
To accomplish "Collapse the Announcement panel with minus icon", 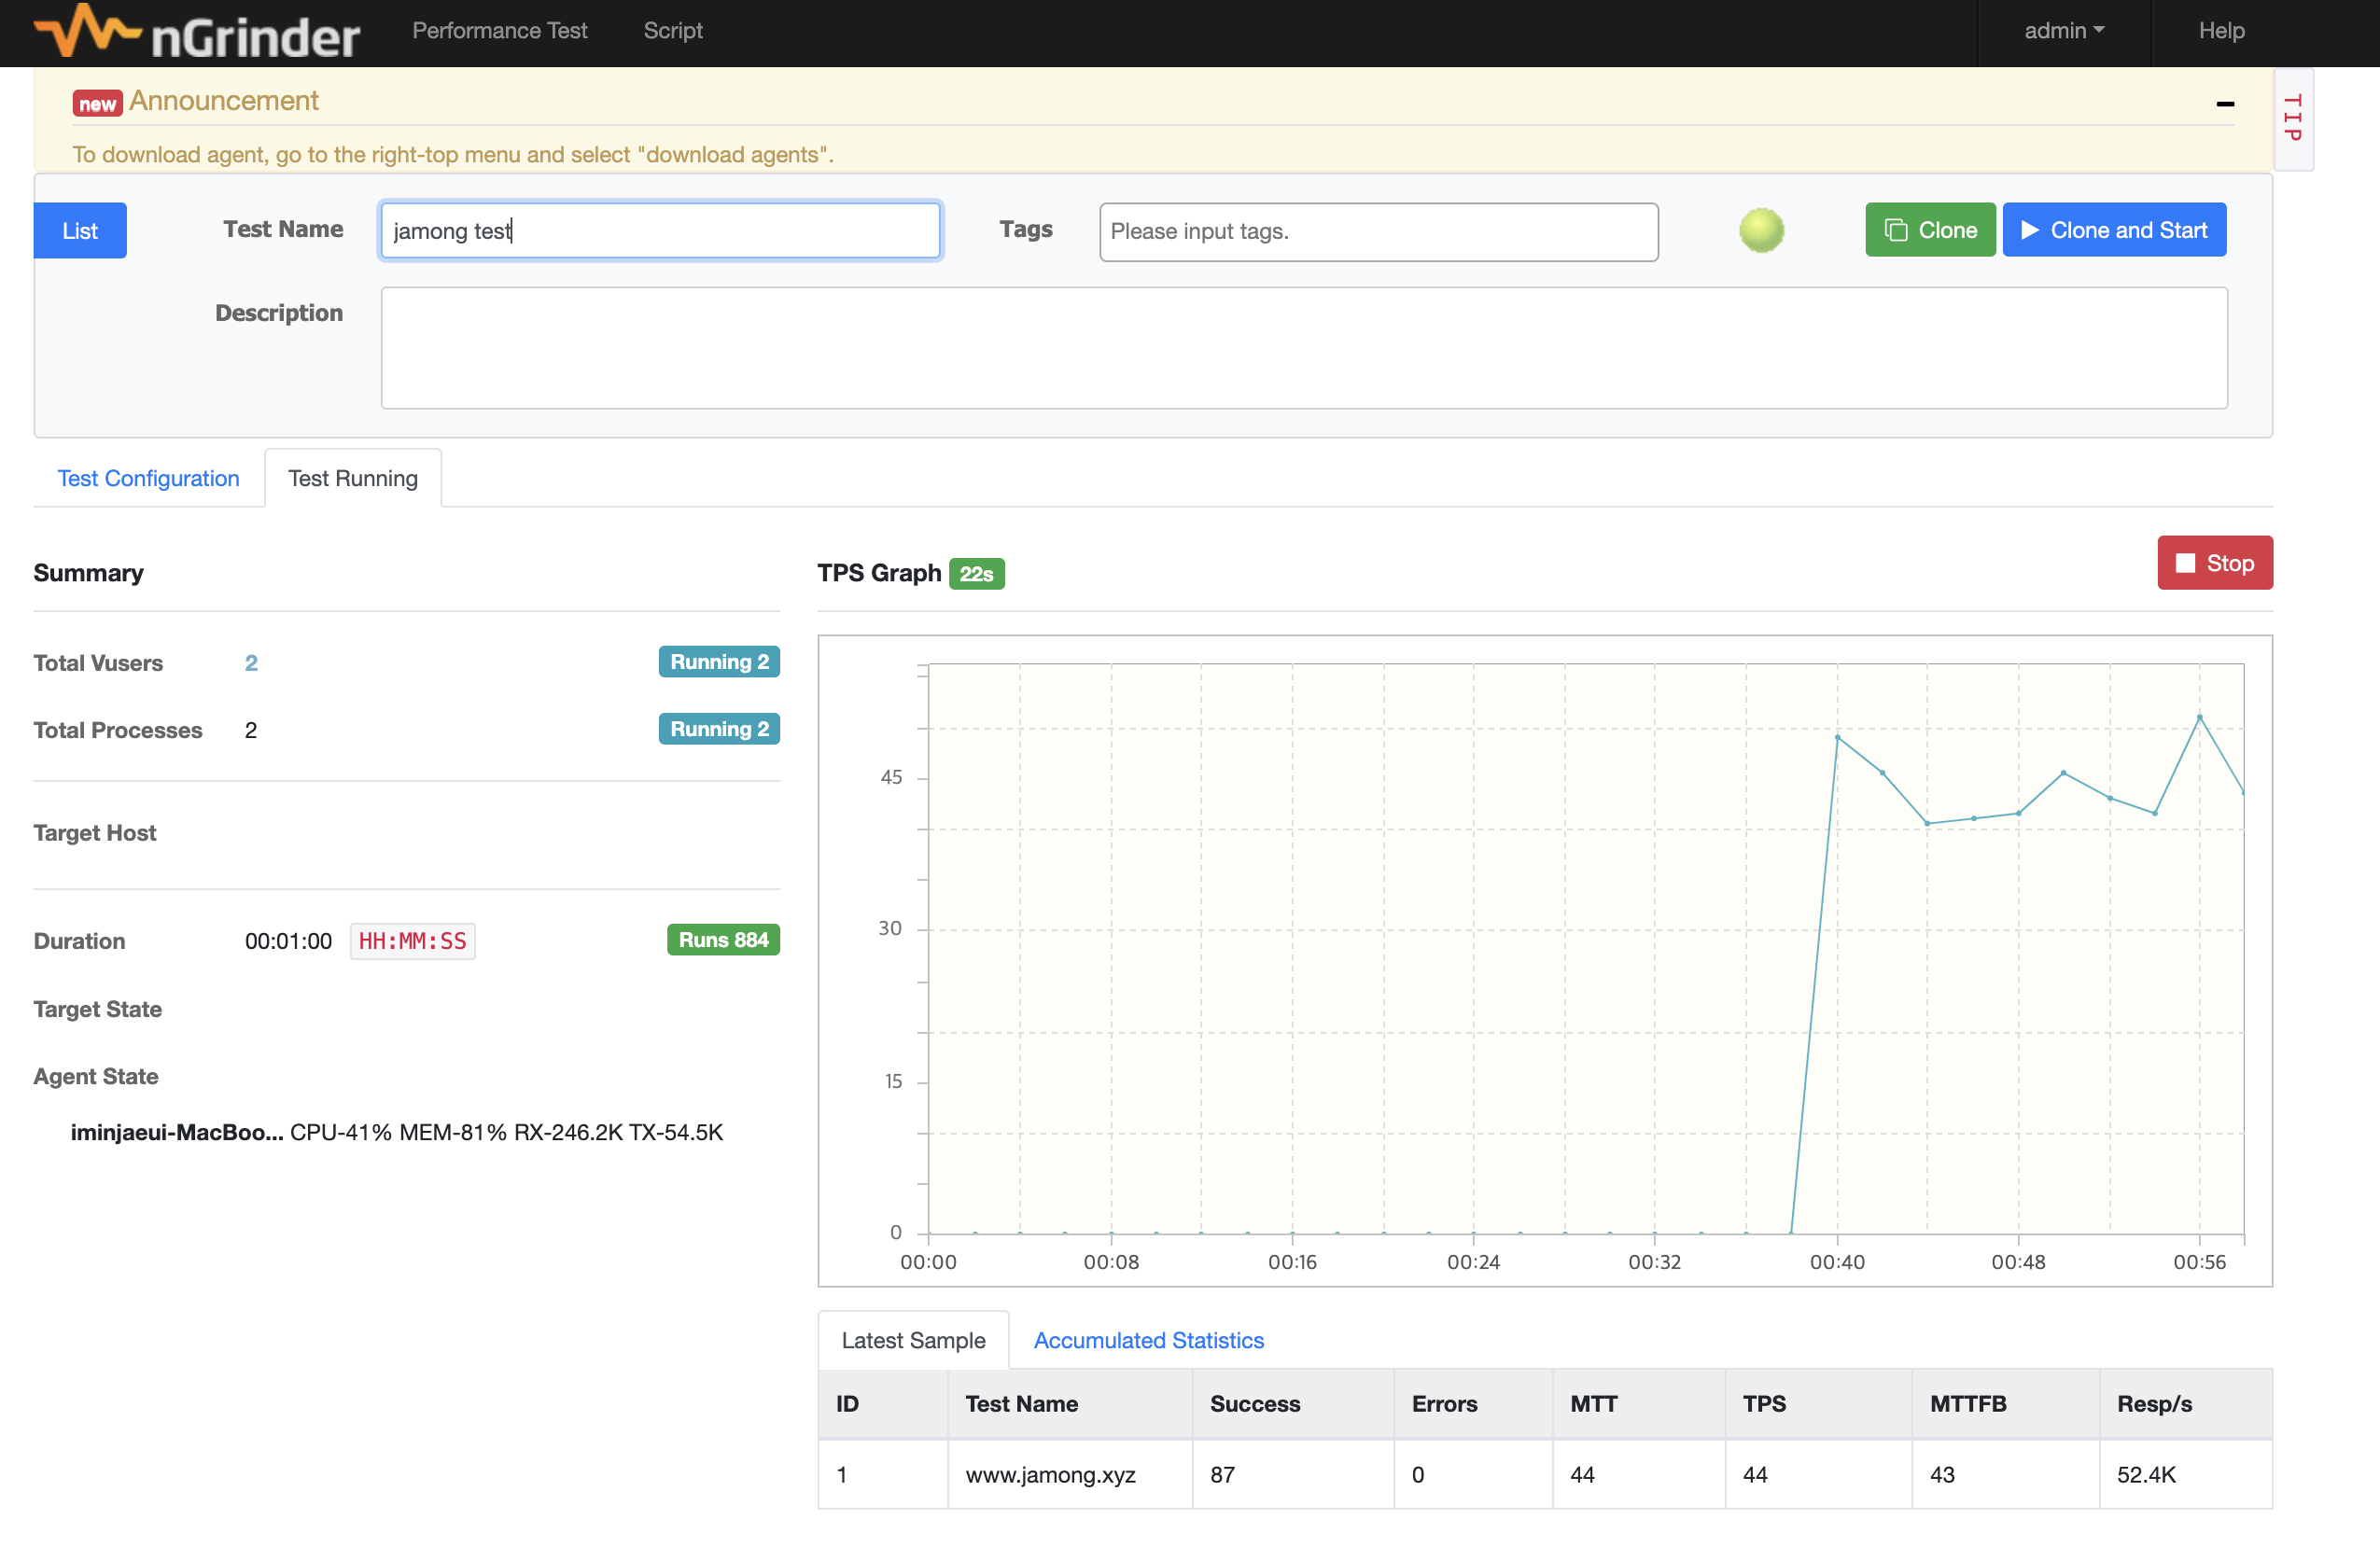I will tap(2225, 104).
